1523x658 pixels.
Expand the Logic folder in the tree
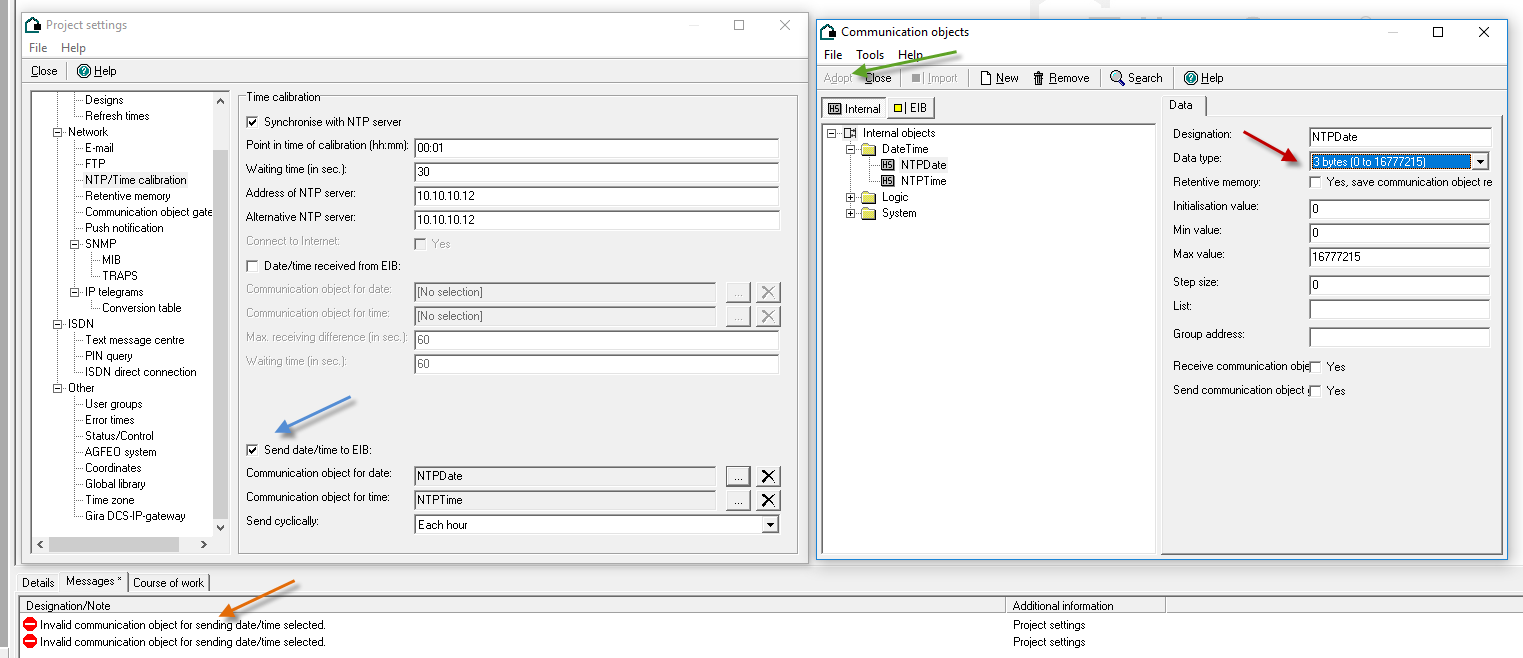click(850, 197)
